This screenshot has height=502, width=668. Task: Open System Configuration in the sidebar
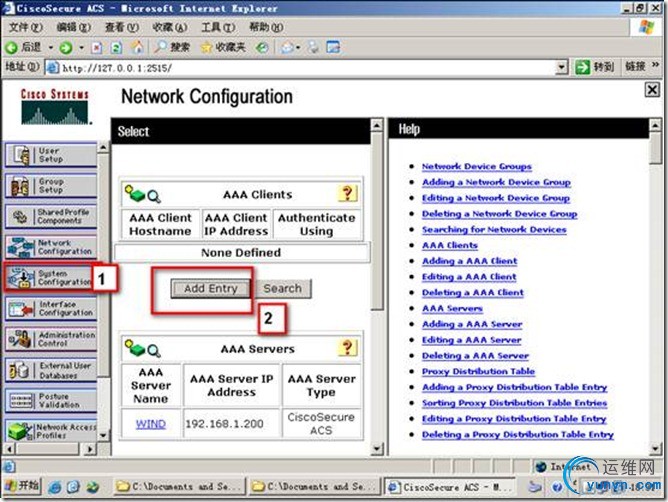coord(51,278)
